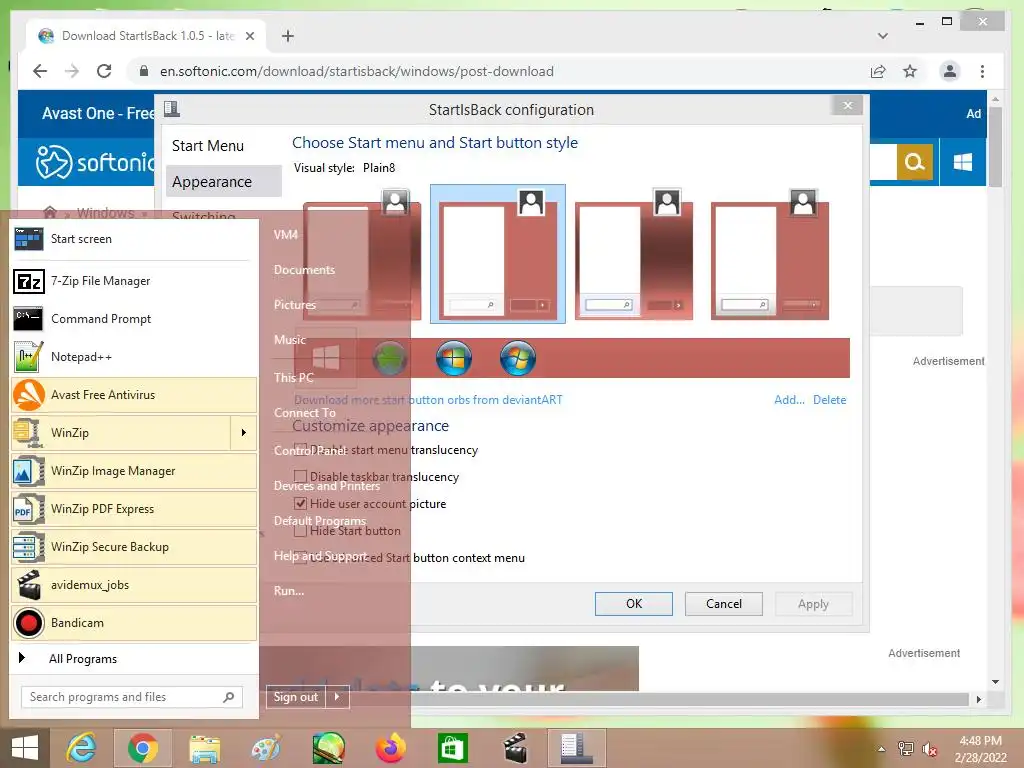1024x768 pixels.
Task: Open WinZip Image Manager
Action: [133, 471]
